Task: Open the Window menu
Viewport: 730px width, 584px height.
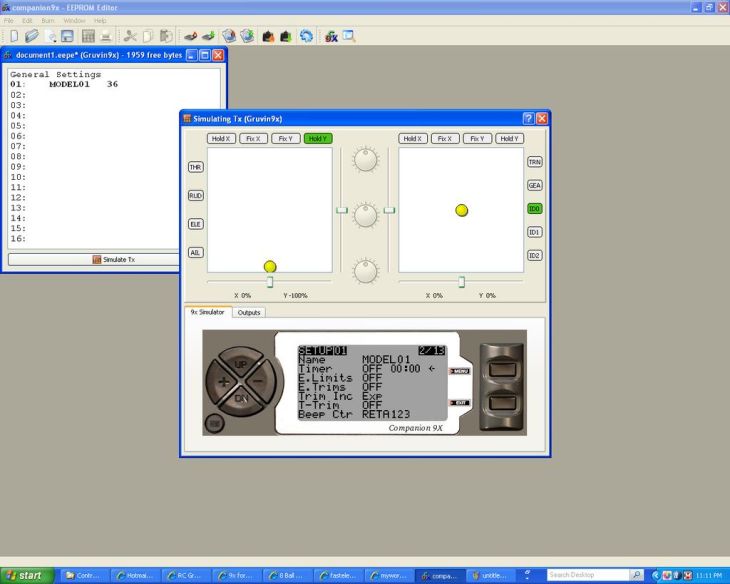Action: pyautogui.click(x=74, y=20)
